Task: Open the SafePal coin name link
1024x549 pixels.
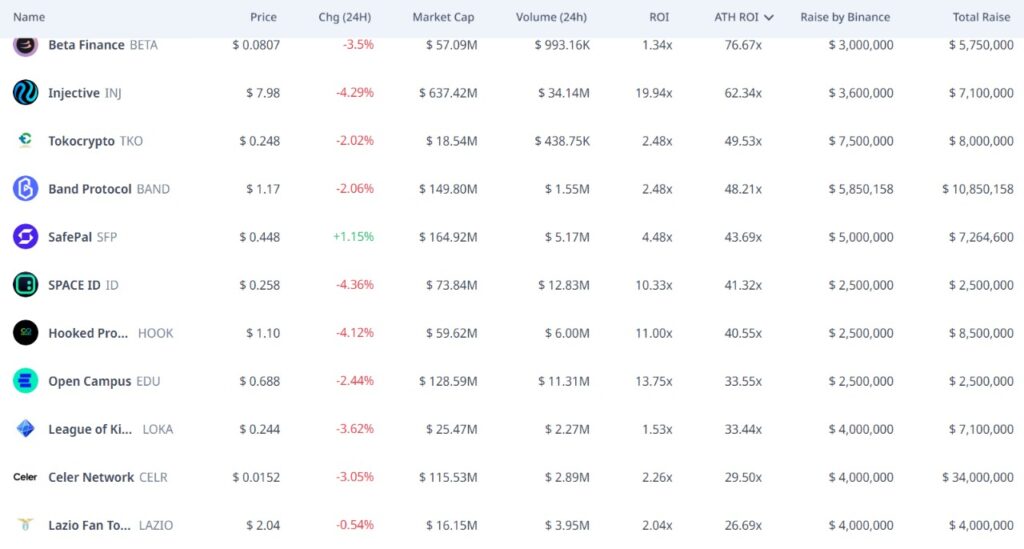Action: 70,237
